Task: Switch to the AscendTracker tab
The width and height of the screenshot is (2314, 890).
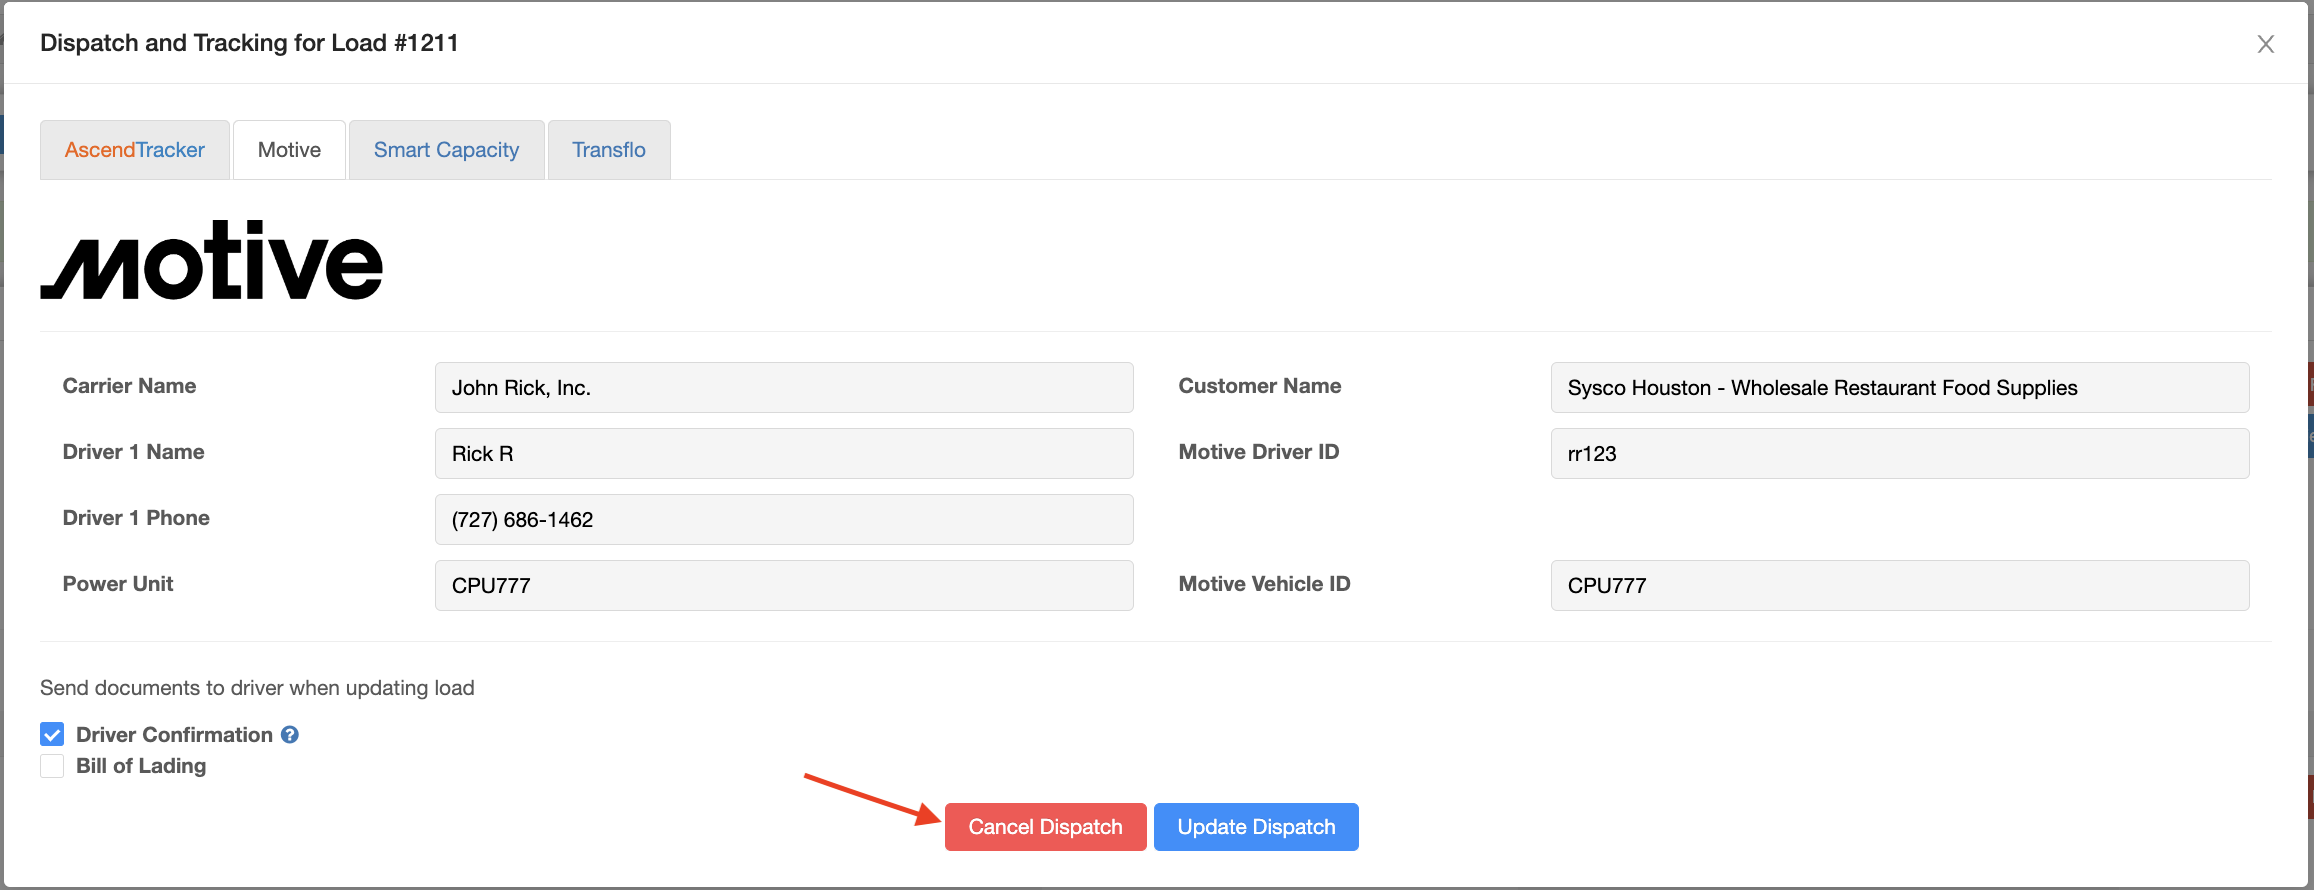Action: 135,150
